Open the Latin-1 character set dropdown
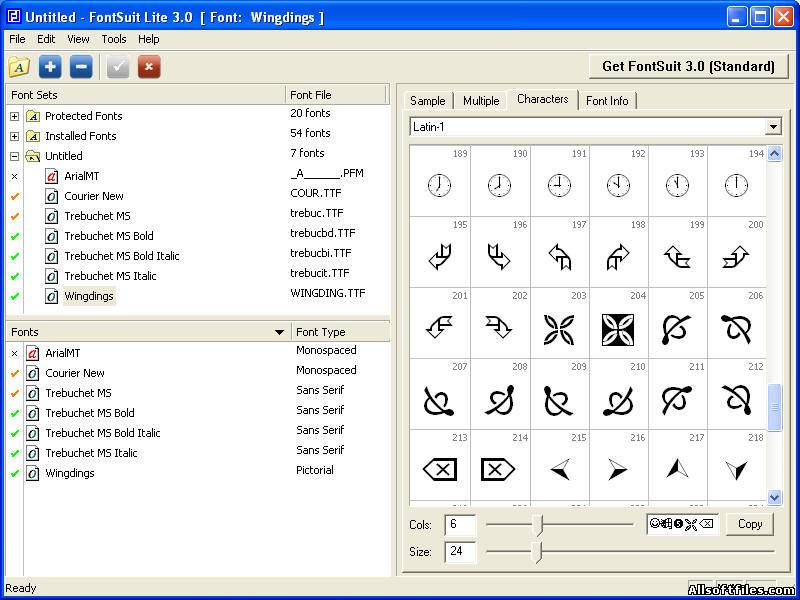This screenshot has width=800, height=600. point(773,127)
